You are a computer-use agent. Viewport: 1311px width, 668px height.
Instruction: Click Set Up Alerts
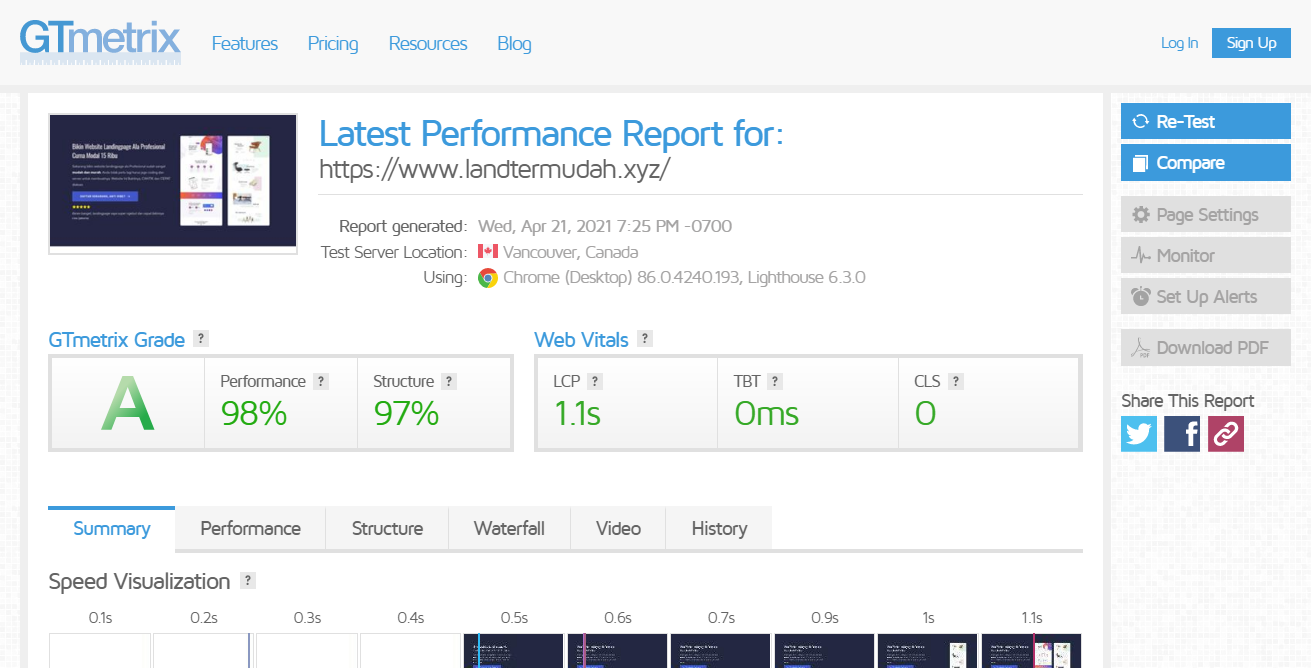1206,297
